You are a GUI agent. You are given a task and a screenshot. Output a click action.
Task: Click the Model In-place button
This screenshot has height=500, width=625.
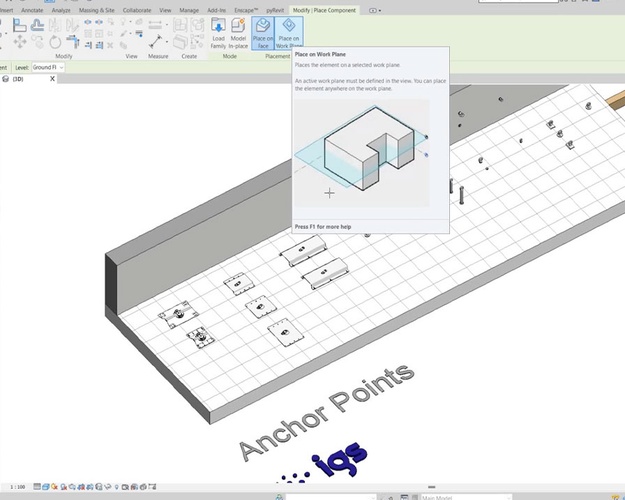pos(238,33)
